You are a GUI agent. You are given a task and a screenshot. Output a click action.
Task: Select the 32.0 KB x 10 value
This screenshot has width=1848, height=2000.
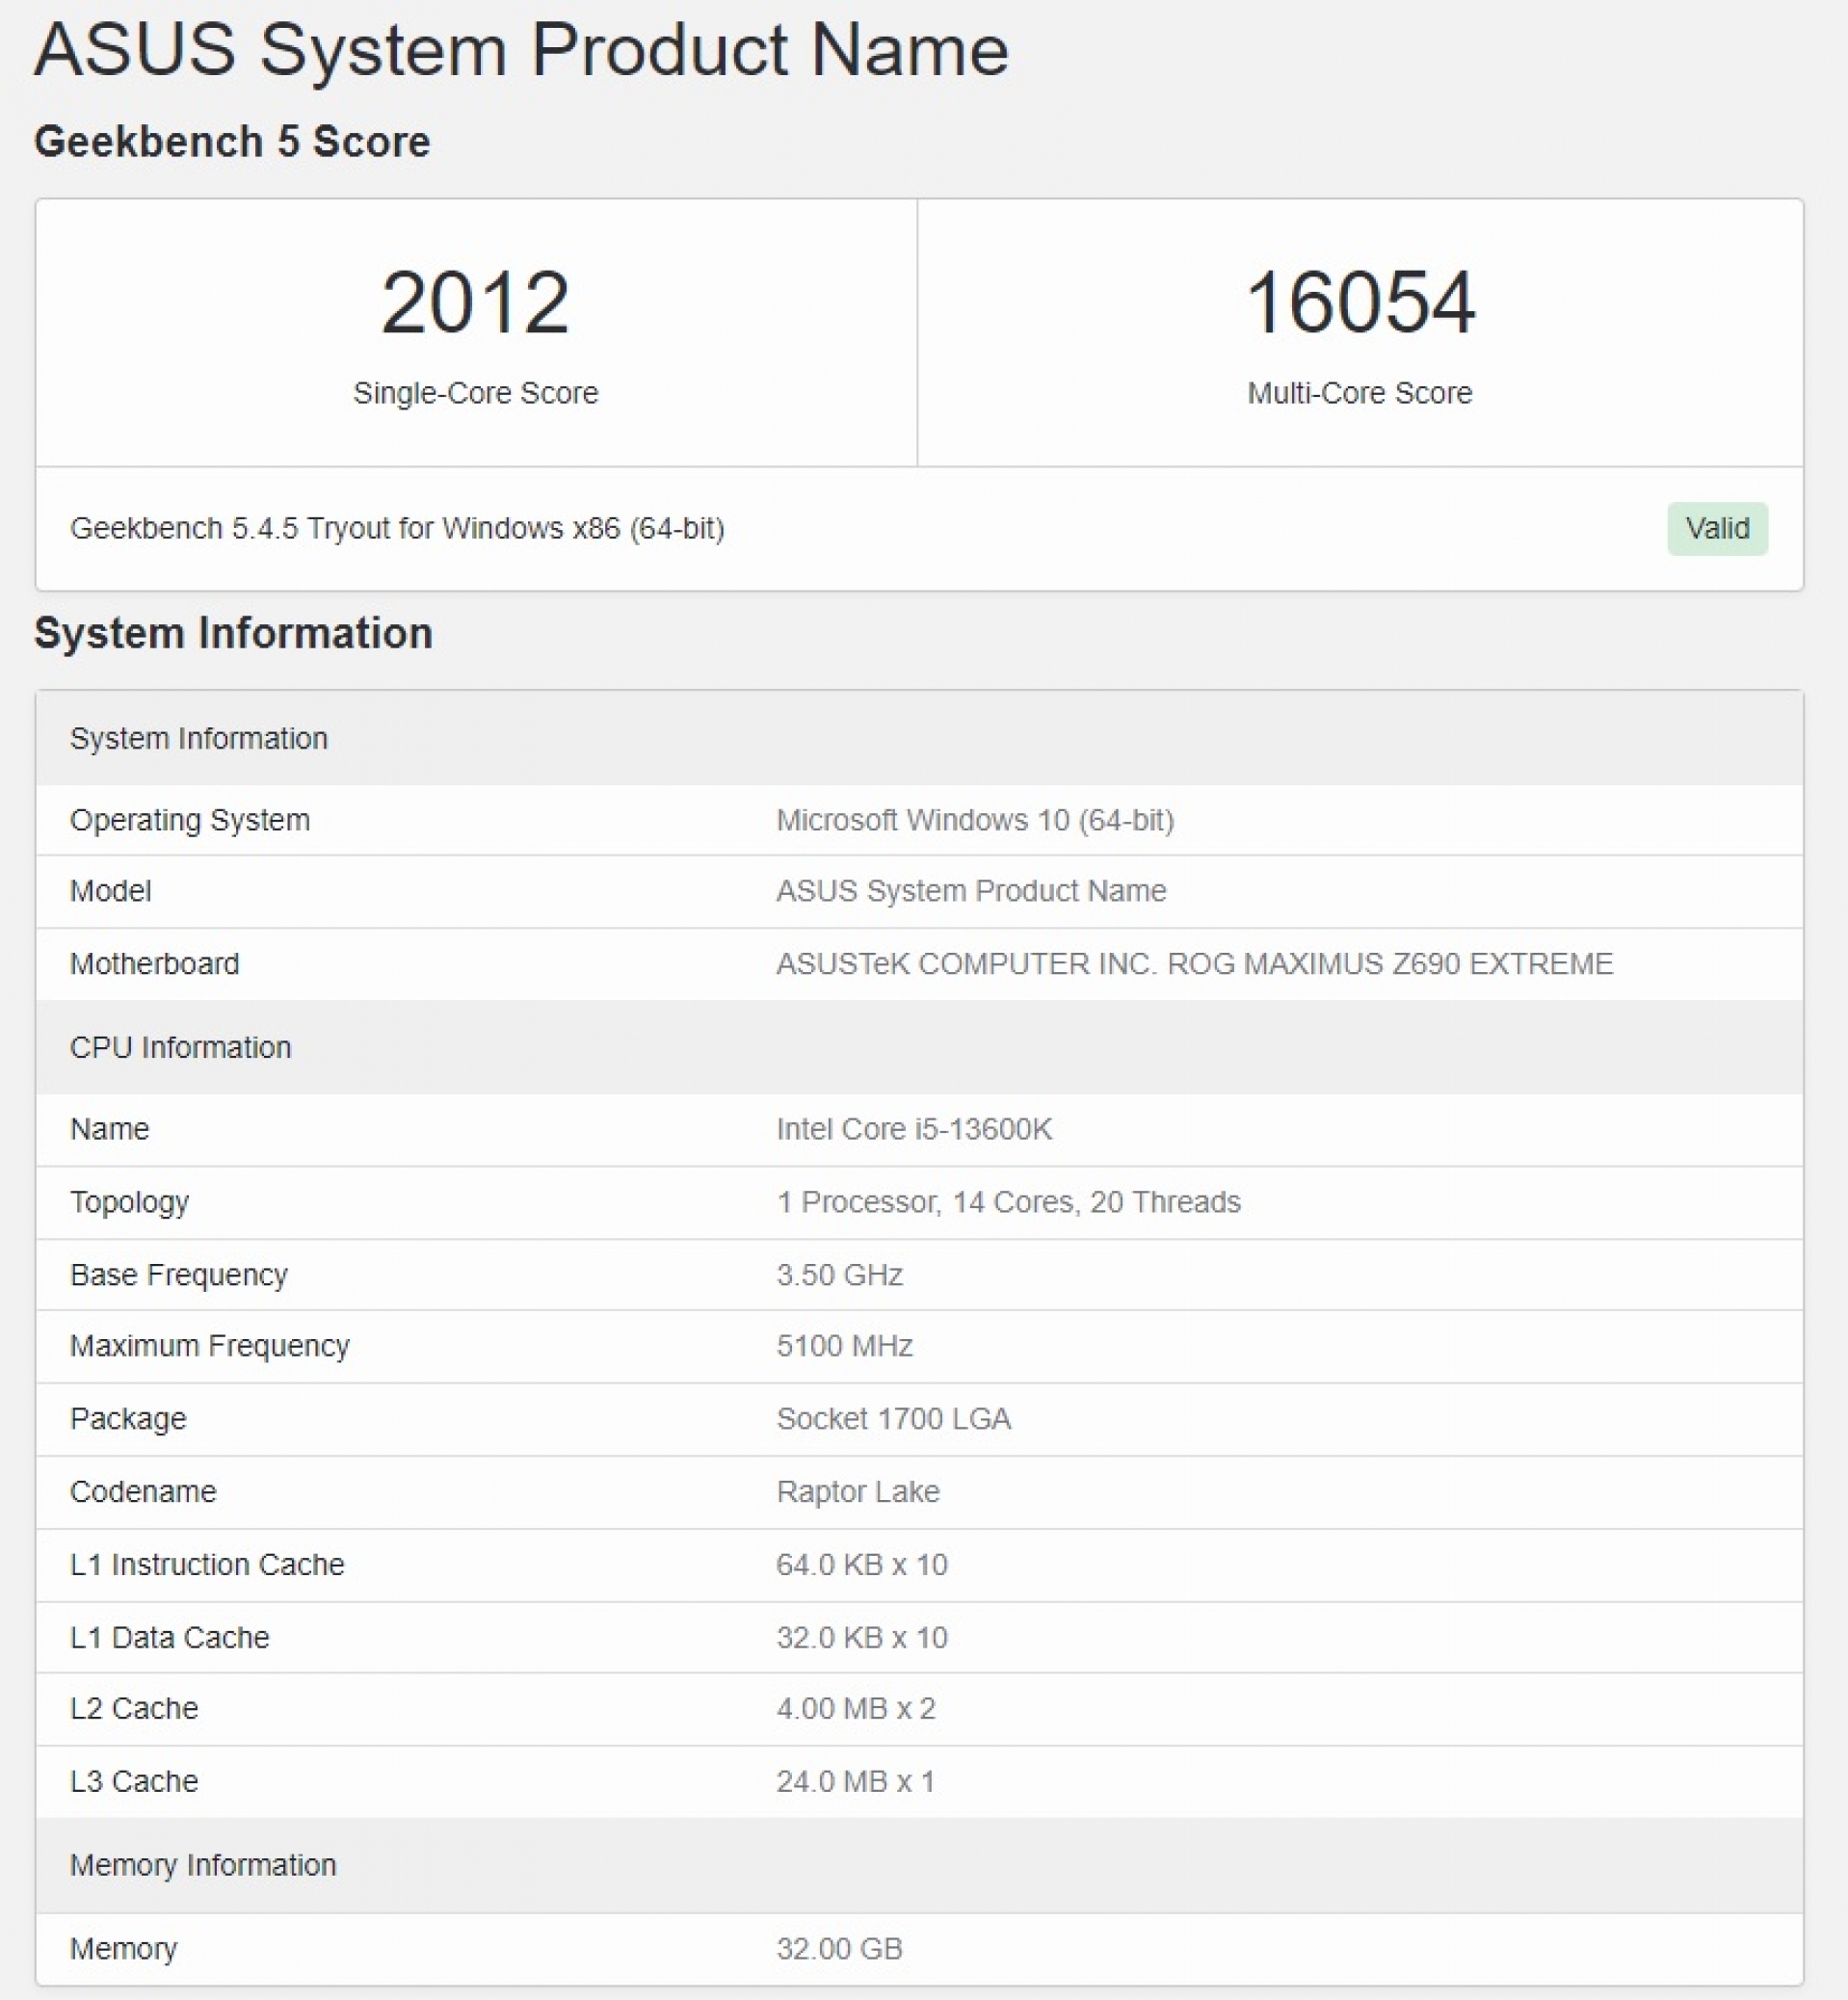862,1638
